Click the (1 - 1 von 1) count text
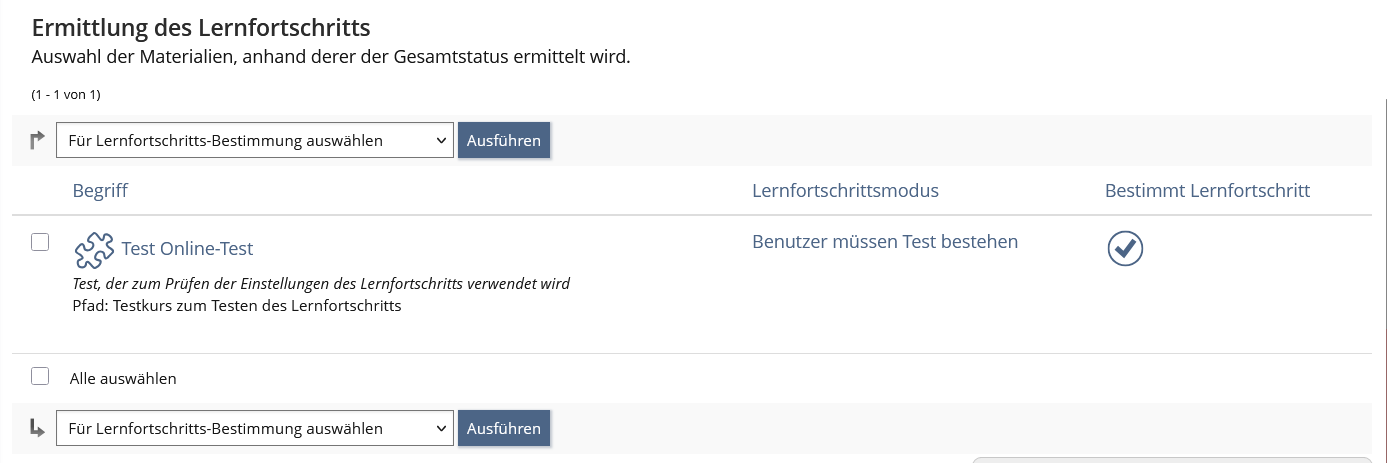1387x463 pixels. point(66,95)
